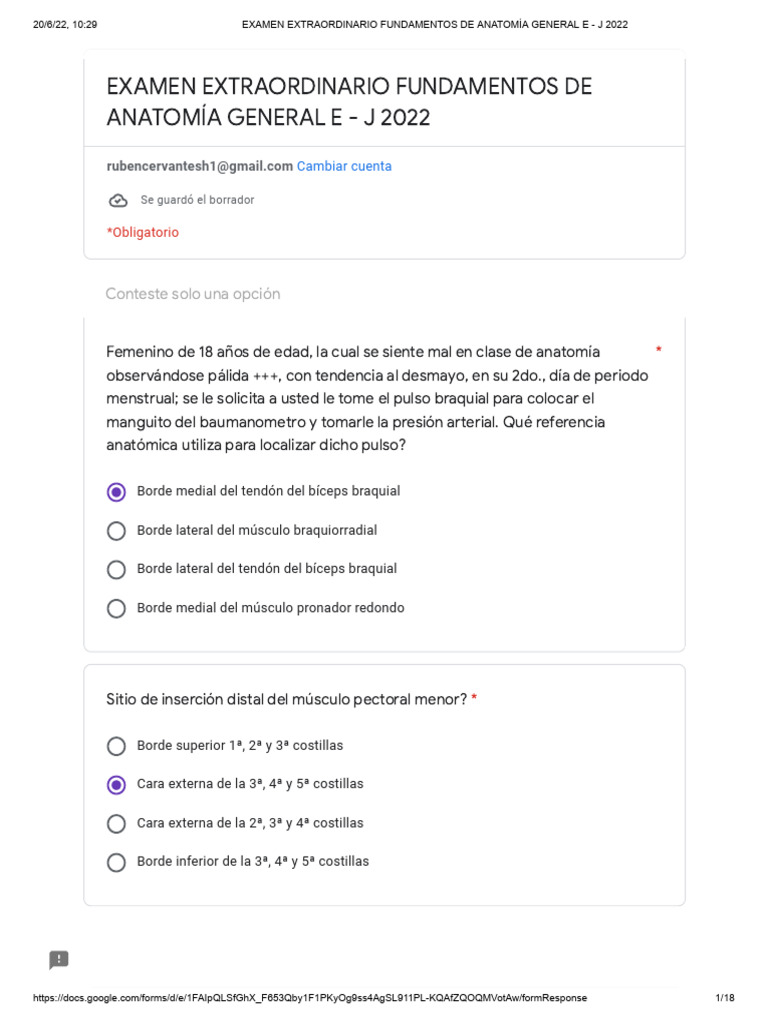Click the page header document title
Viewport: 768px width, 1024px height.
pyautogui.click(x=435, y=23)
